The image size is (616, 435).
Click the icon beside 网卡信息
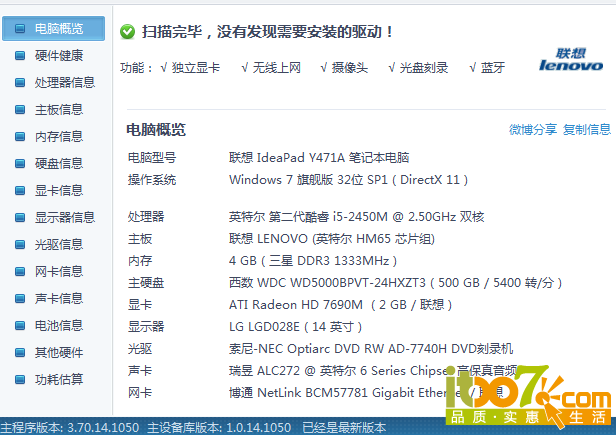point(20,272)
